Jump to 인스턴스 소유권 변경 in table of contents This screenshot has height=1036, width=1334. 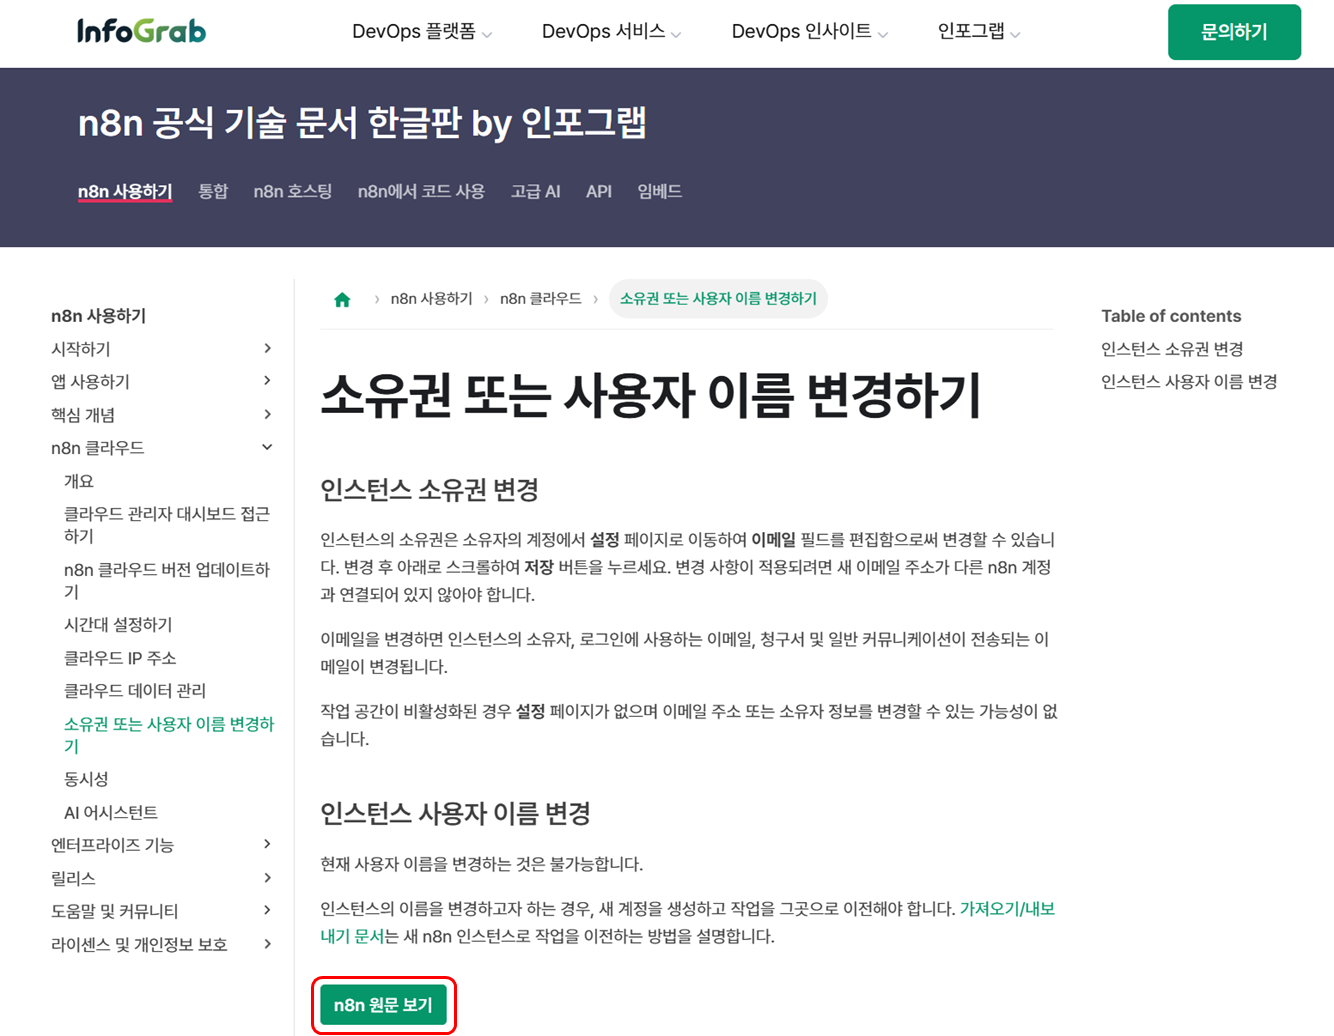click(x=1172, y=349)
